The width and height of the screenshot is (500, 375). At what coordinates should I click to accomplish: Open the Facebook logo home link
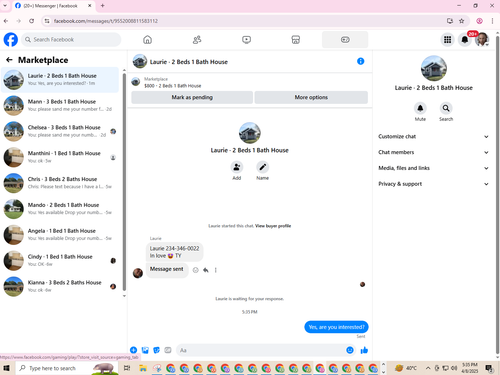point(11,40)
